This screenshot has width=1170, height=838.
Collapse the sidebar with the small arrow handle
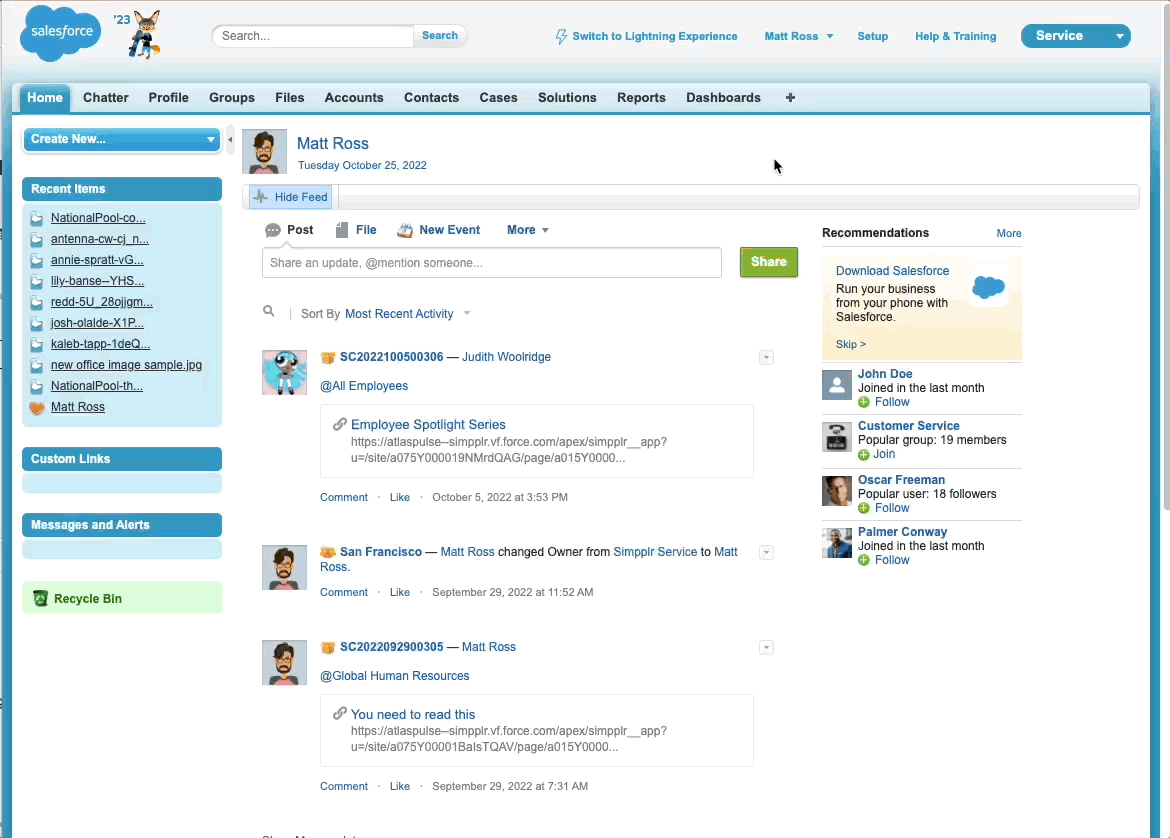[x=230, y=140]
